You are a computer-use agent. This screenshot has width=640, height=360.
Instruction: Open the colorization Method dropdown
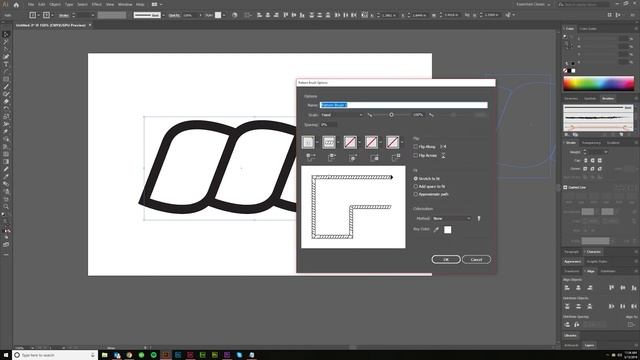(x=452, y=218)
